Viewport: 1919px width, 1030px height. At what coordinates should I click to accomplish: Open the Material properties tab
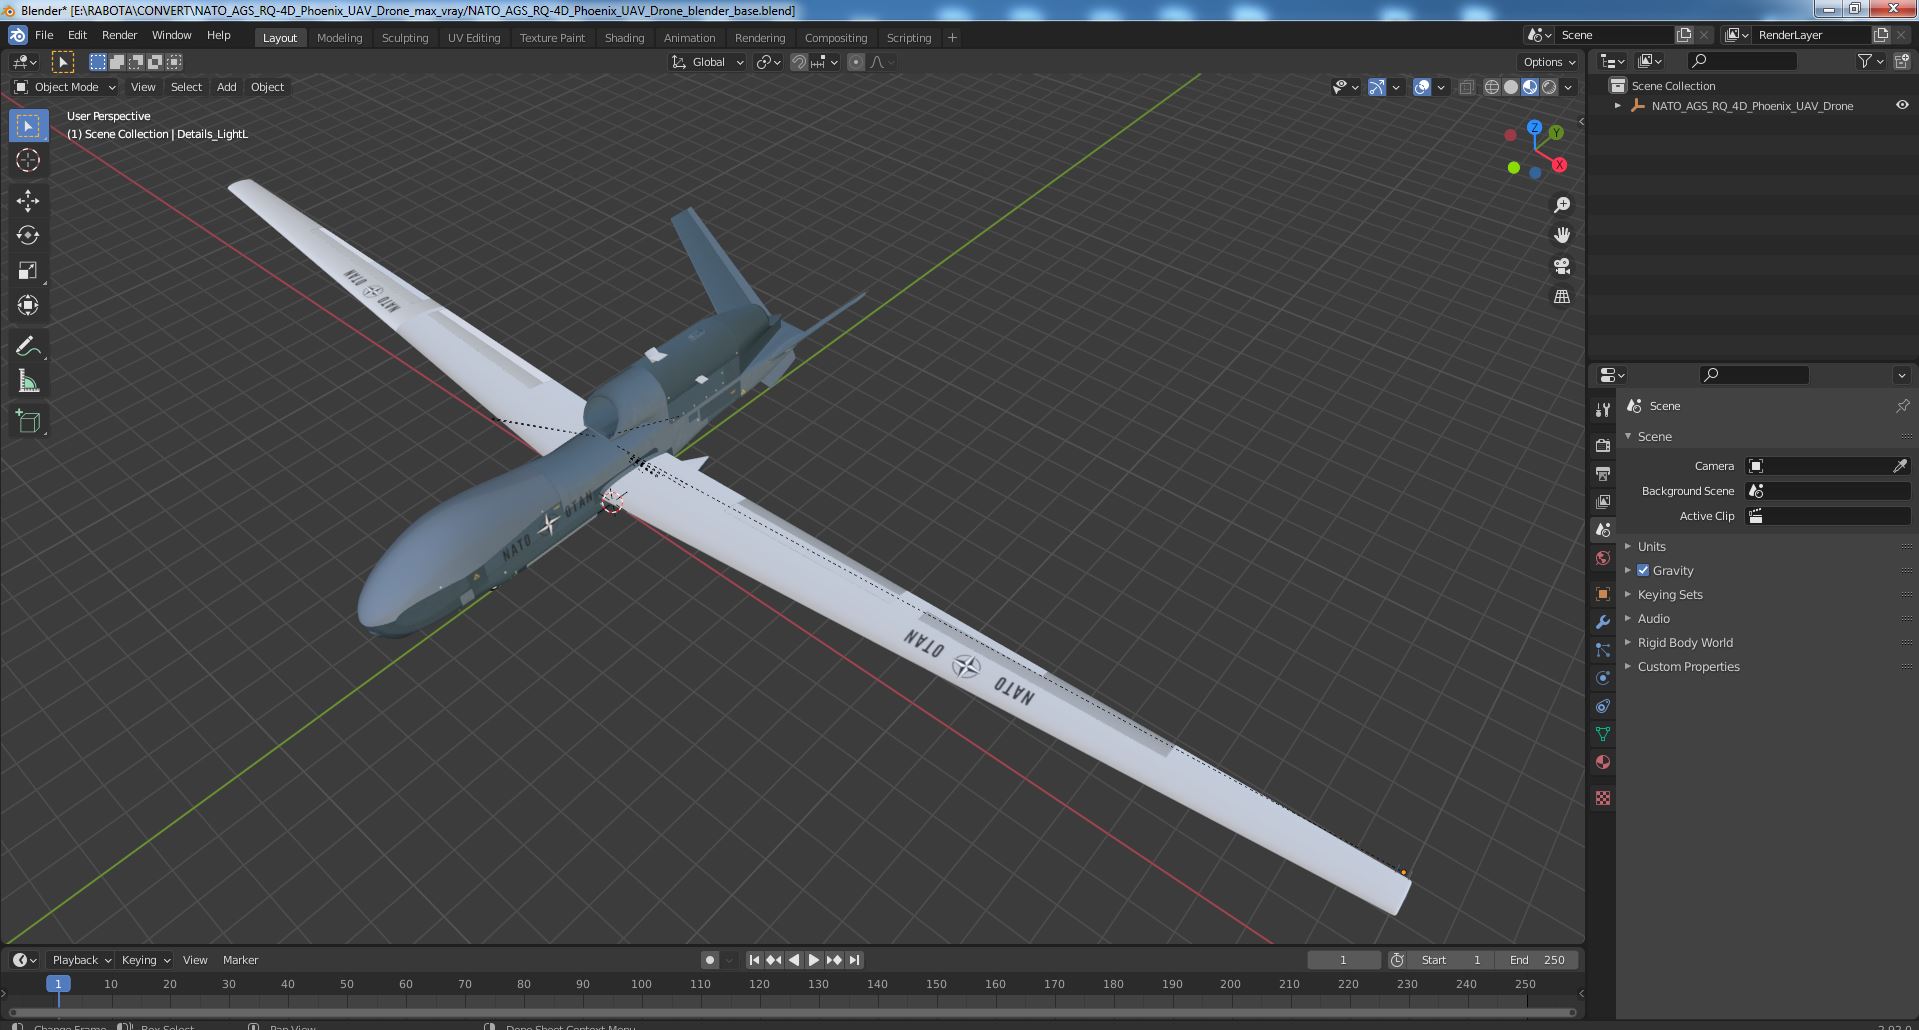[x=1603, y=762]
